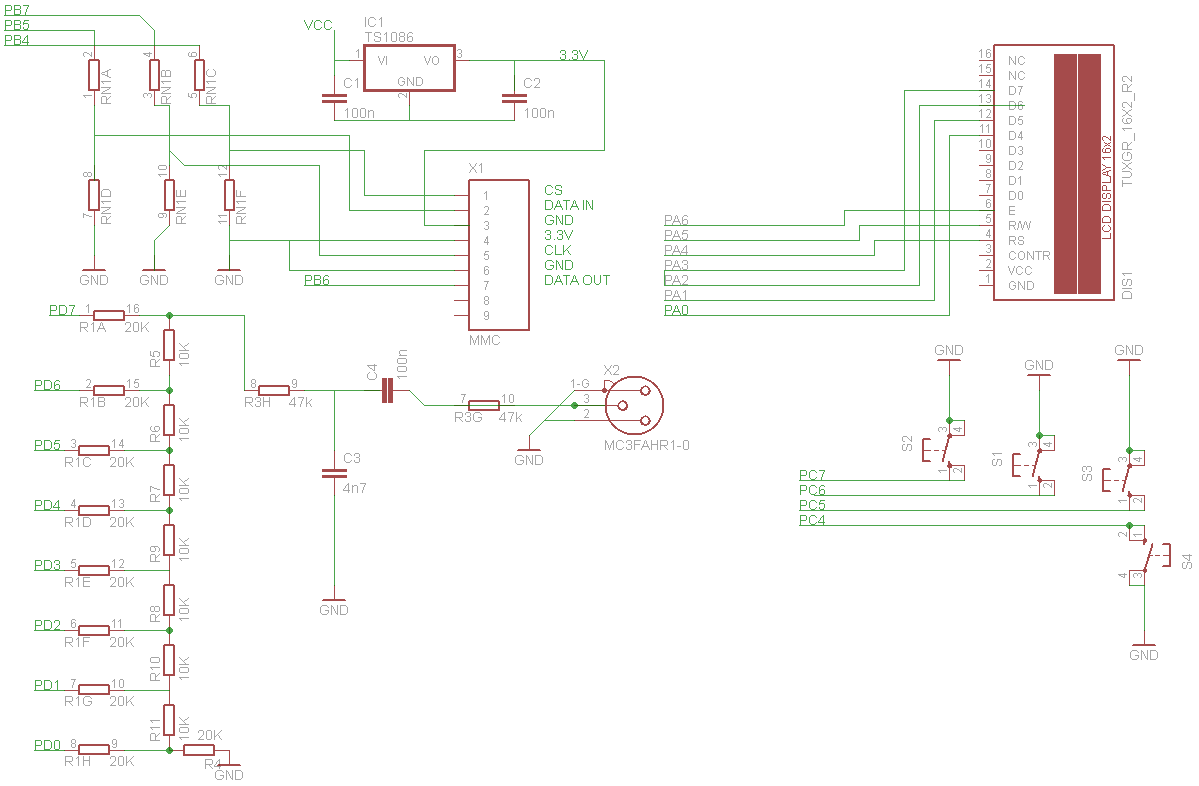The height and width of the screenshot is (786, 1199).
Task: Select resistor R3H 47k symbol
Action: 273,390
